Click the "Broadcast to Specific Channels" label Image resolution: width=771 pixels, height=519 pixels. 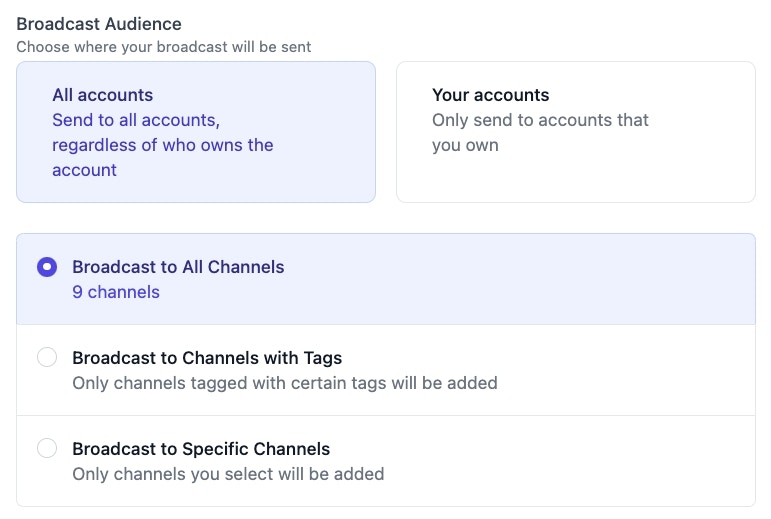click(x=201, y=449)
